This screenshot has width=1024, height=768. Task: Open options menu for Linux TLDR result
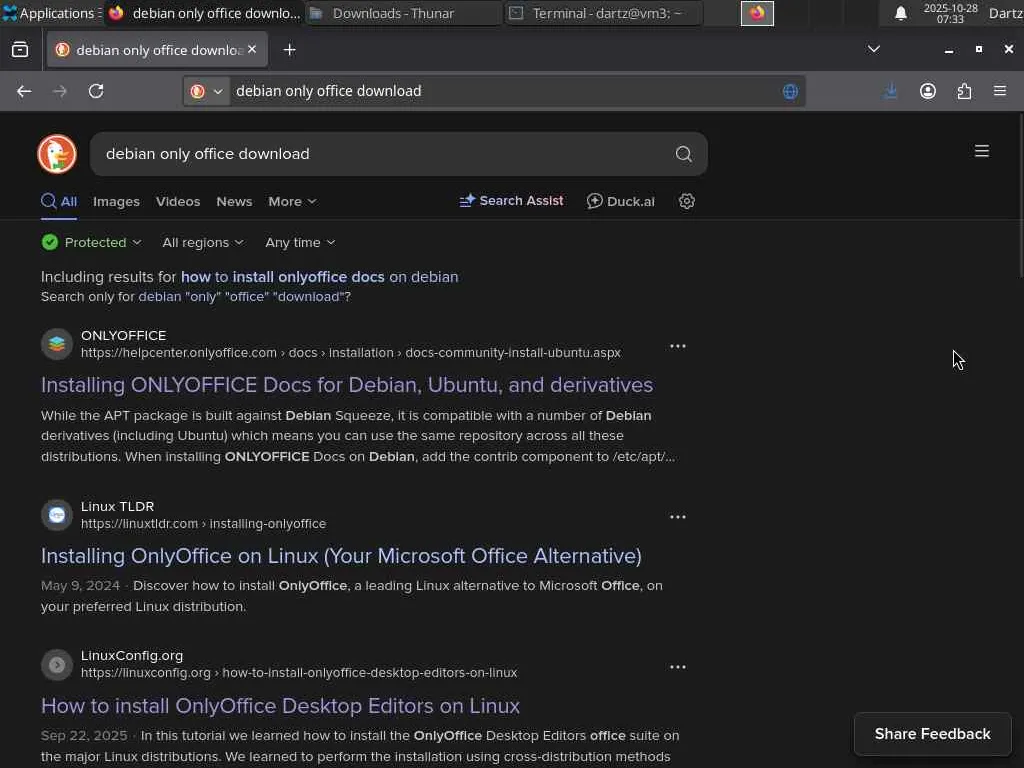click(x=678, y=517)
